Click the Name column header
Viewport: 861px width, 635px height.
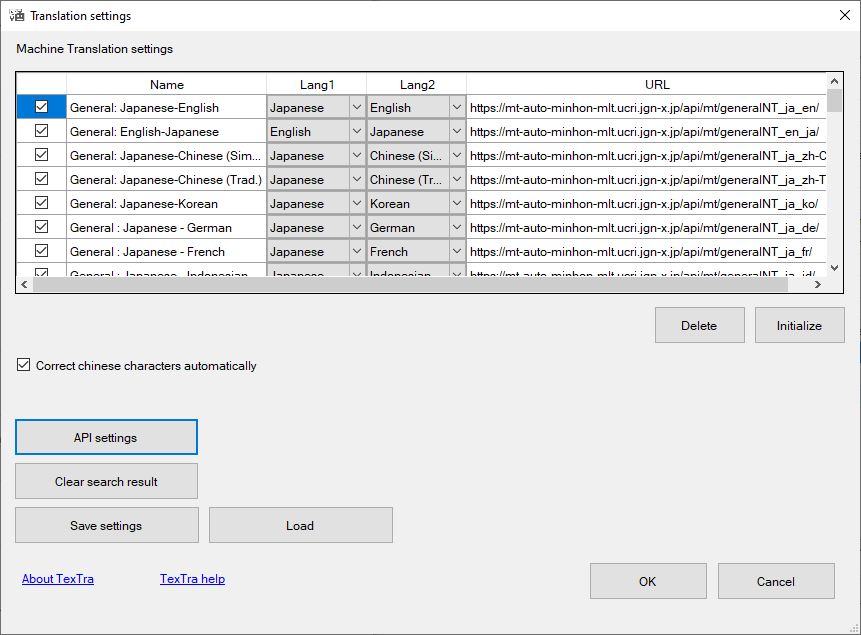(x=166, y=85)
